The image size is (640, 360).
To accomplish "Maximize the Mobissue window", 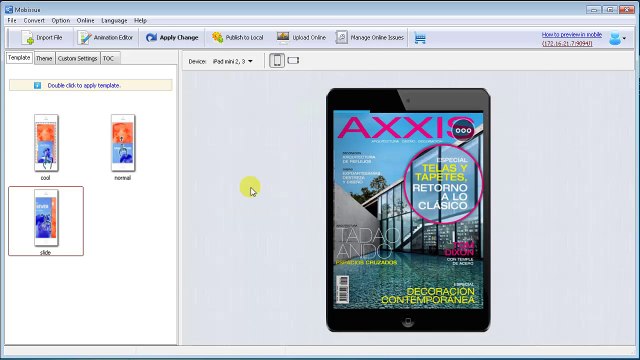I will (x=610, y=9).
